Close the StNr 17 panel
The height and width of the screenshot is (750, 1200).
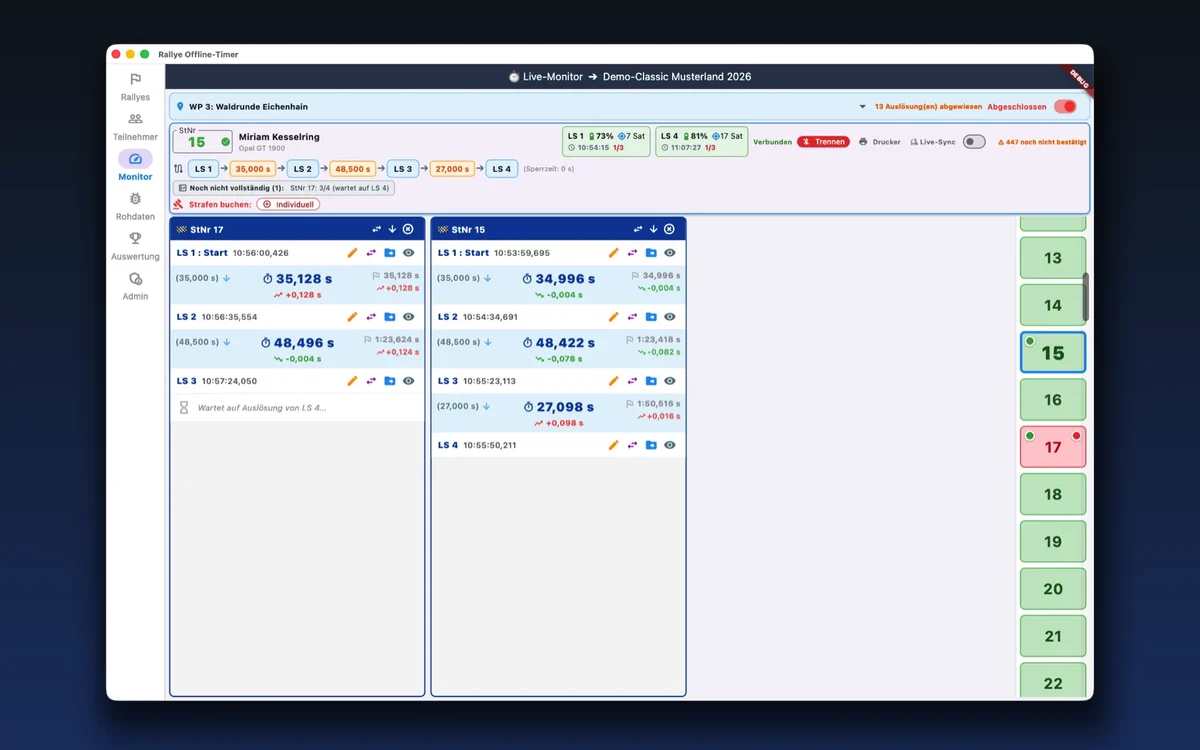coord(408,229)
